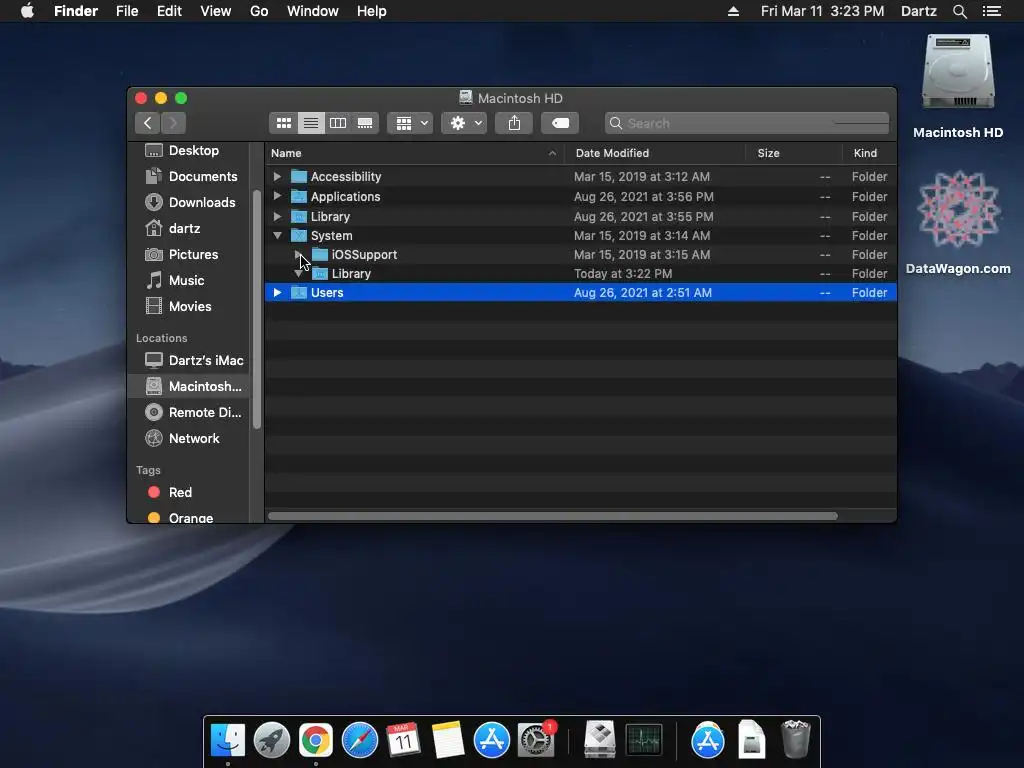Image resolution: width=1024 pixels, height=768 pixels.
Task: Select Network in the sidebar
Action: coord(189,438)
